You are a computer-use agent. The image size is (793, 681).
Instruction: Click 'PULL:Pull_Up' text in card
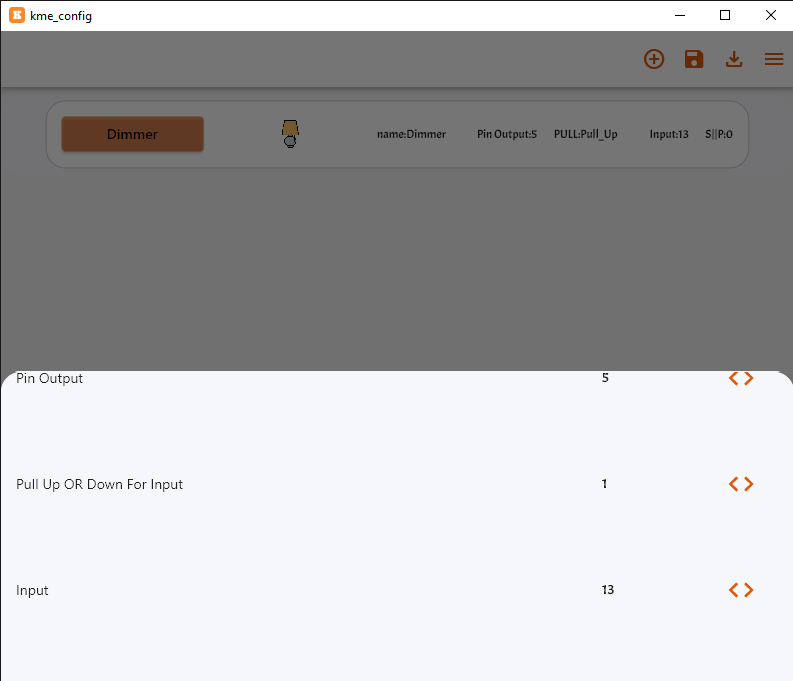586,134
